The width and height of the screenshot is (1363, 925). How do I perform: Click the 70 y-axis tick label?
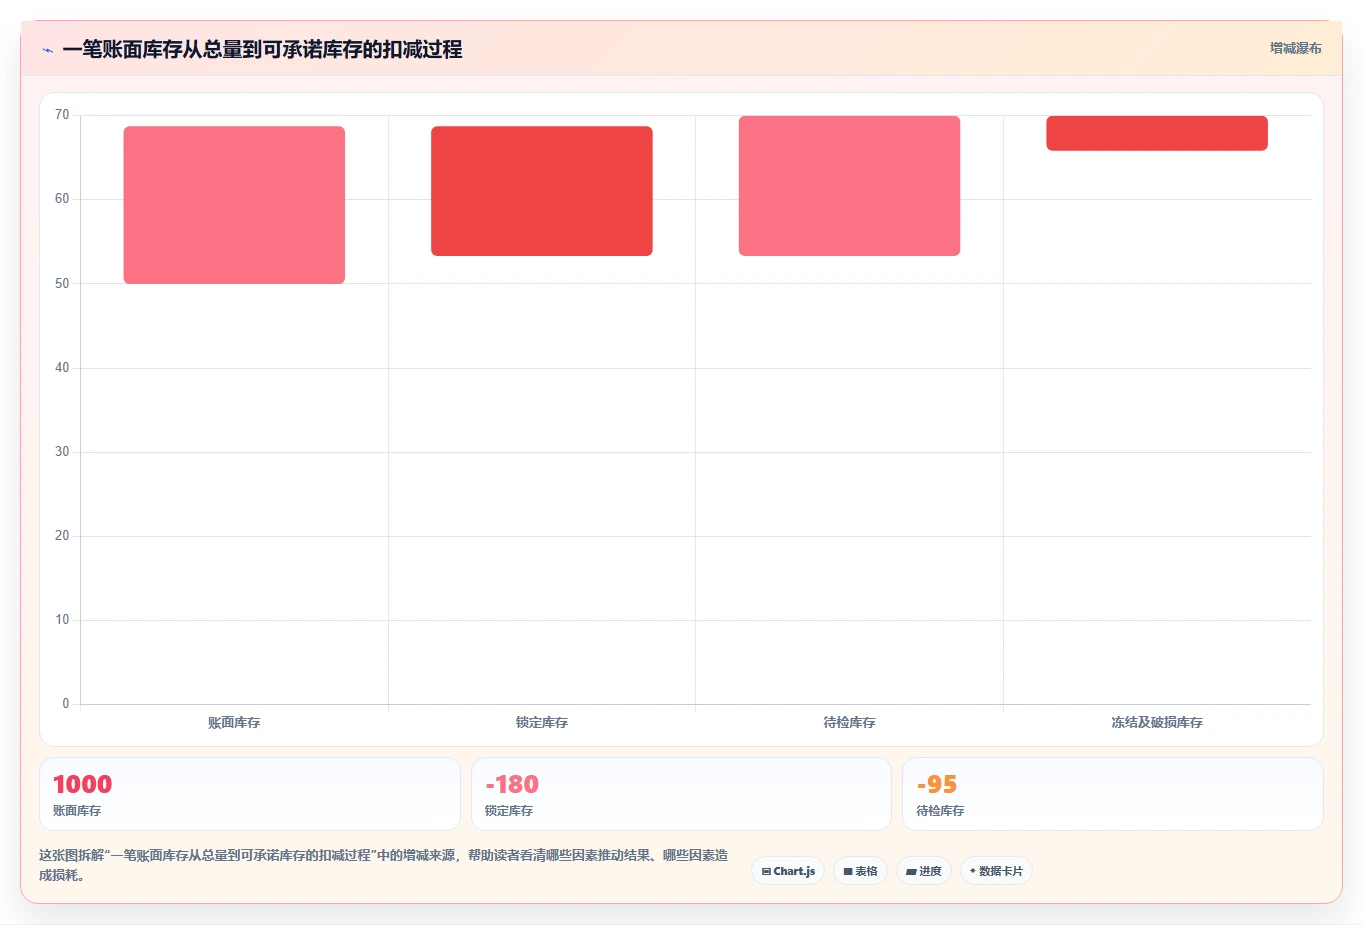tap(62, 115)
